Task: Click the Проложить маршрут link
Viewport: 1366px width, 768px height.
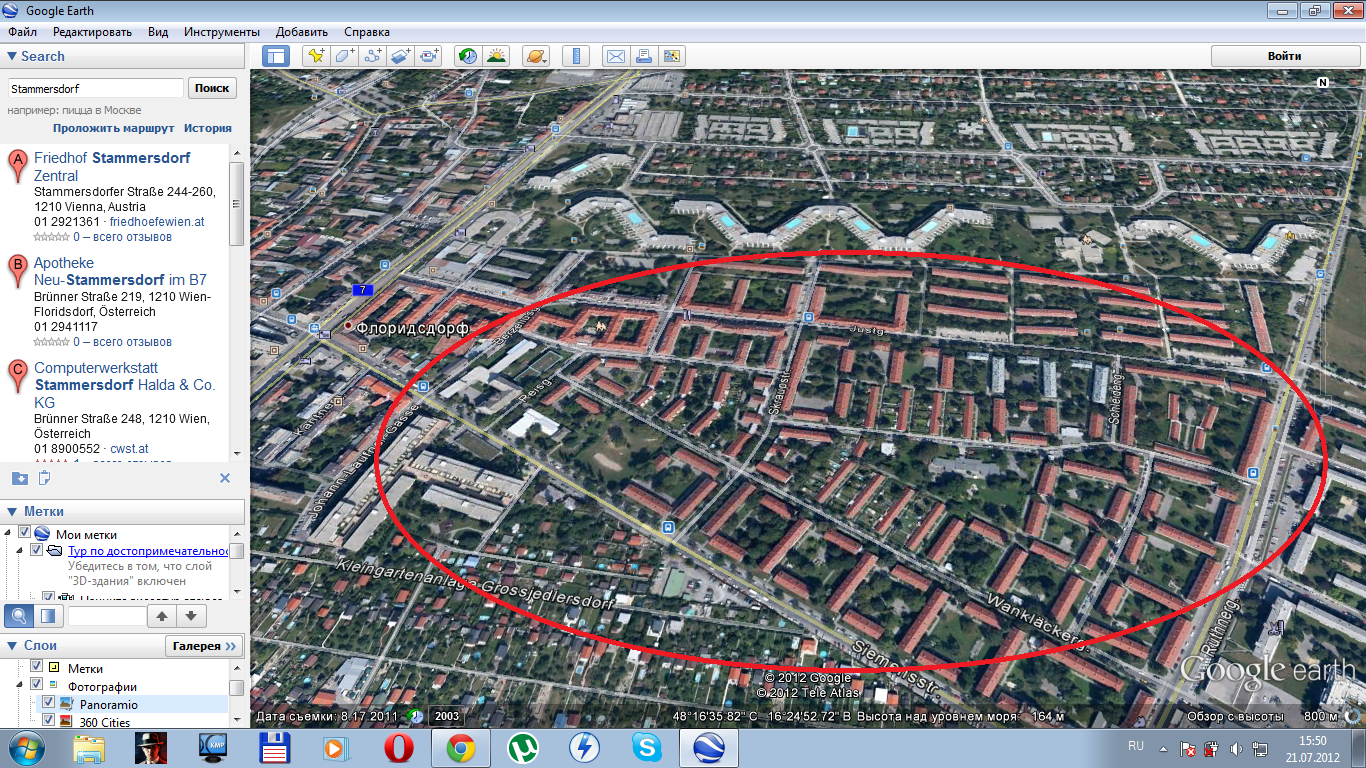Action: coord(114,128)
